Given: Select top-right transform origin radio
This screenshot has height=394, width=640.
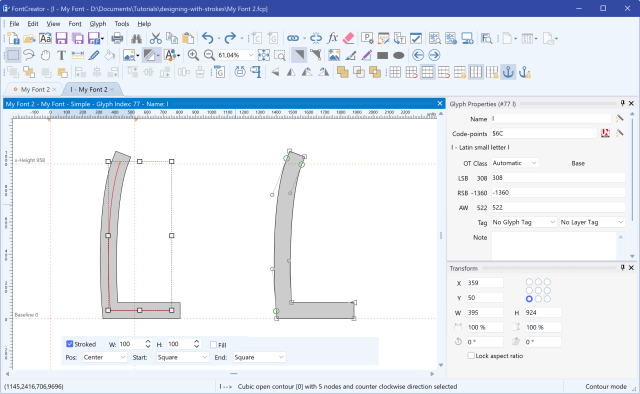Looking at the screenshot, I should coord(547,282).
